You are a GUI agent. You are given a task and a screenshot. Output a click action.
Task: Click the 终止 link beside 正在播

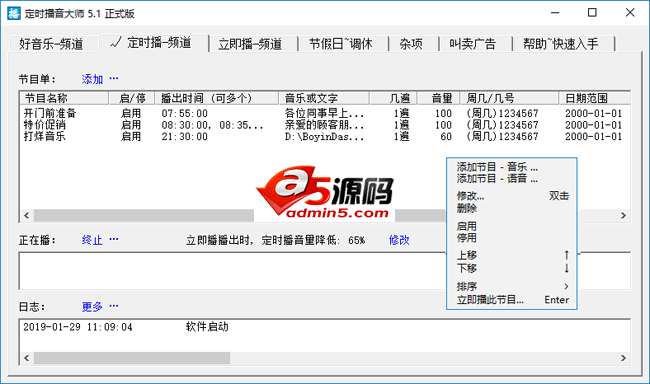[x=92, y=240]
